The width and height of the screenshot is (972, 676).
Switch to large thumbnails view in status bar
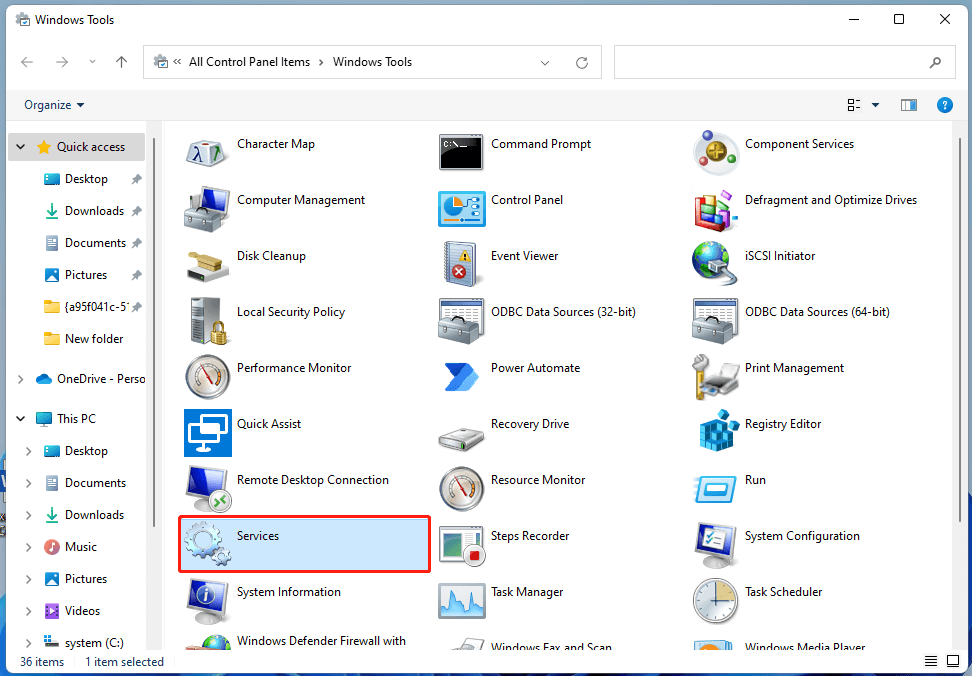(954, 661)
